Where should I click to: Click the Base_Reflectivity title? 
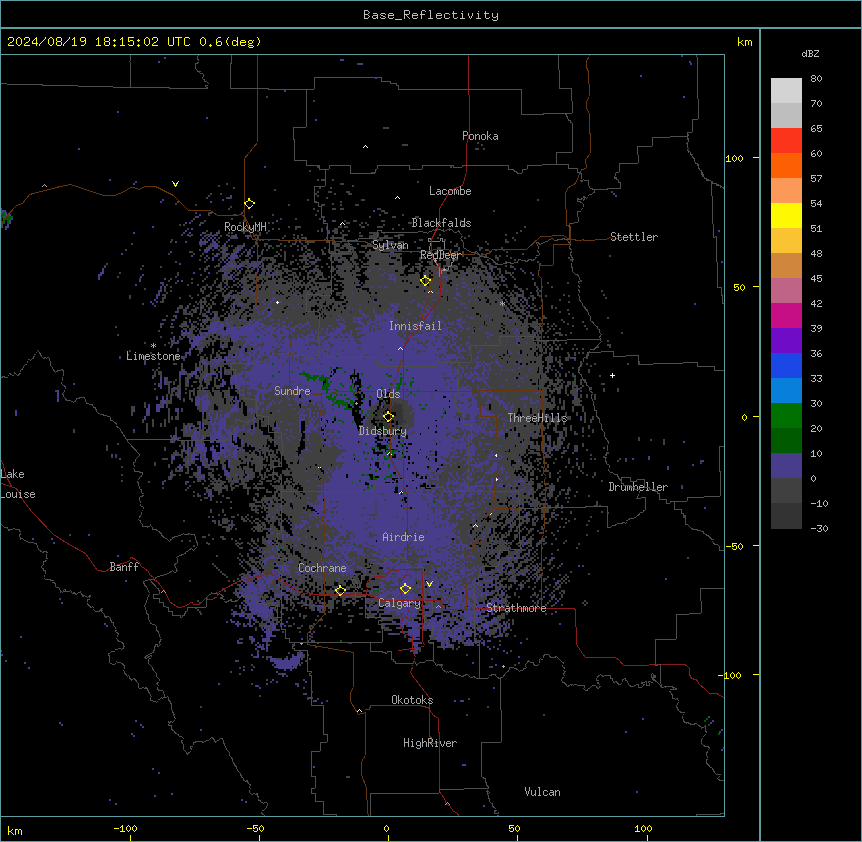point(431,15)
